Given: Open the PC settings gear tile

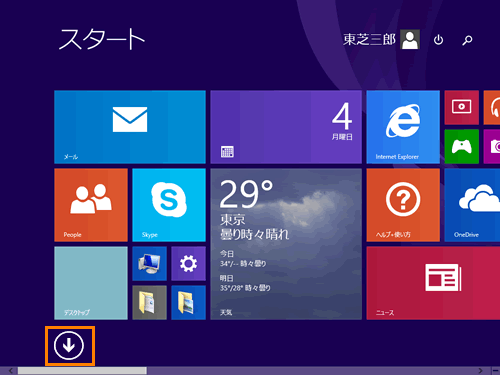Looking at the screenshot, I should point(188,264).
